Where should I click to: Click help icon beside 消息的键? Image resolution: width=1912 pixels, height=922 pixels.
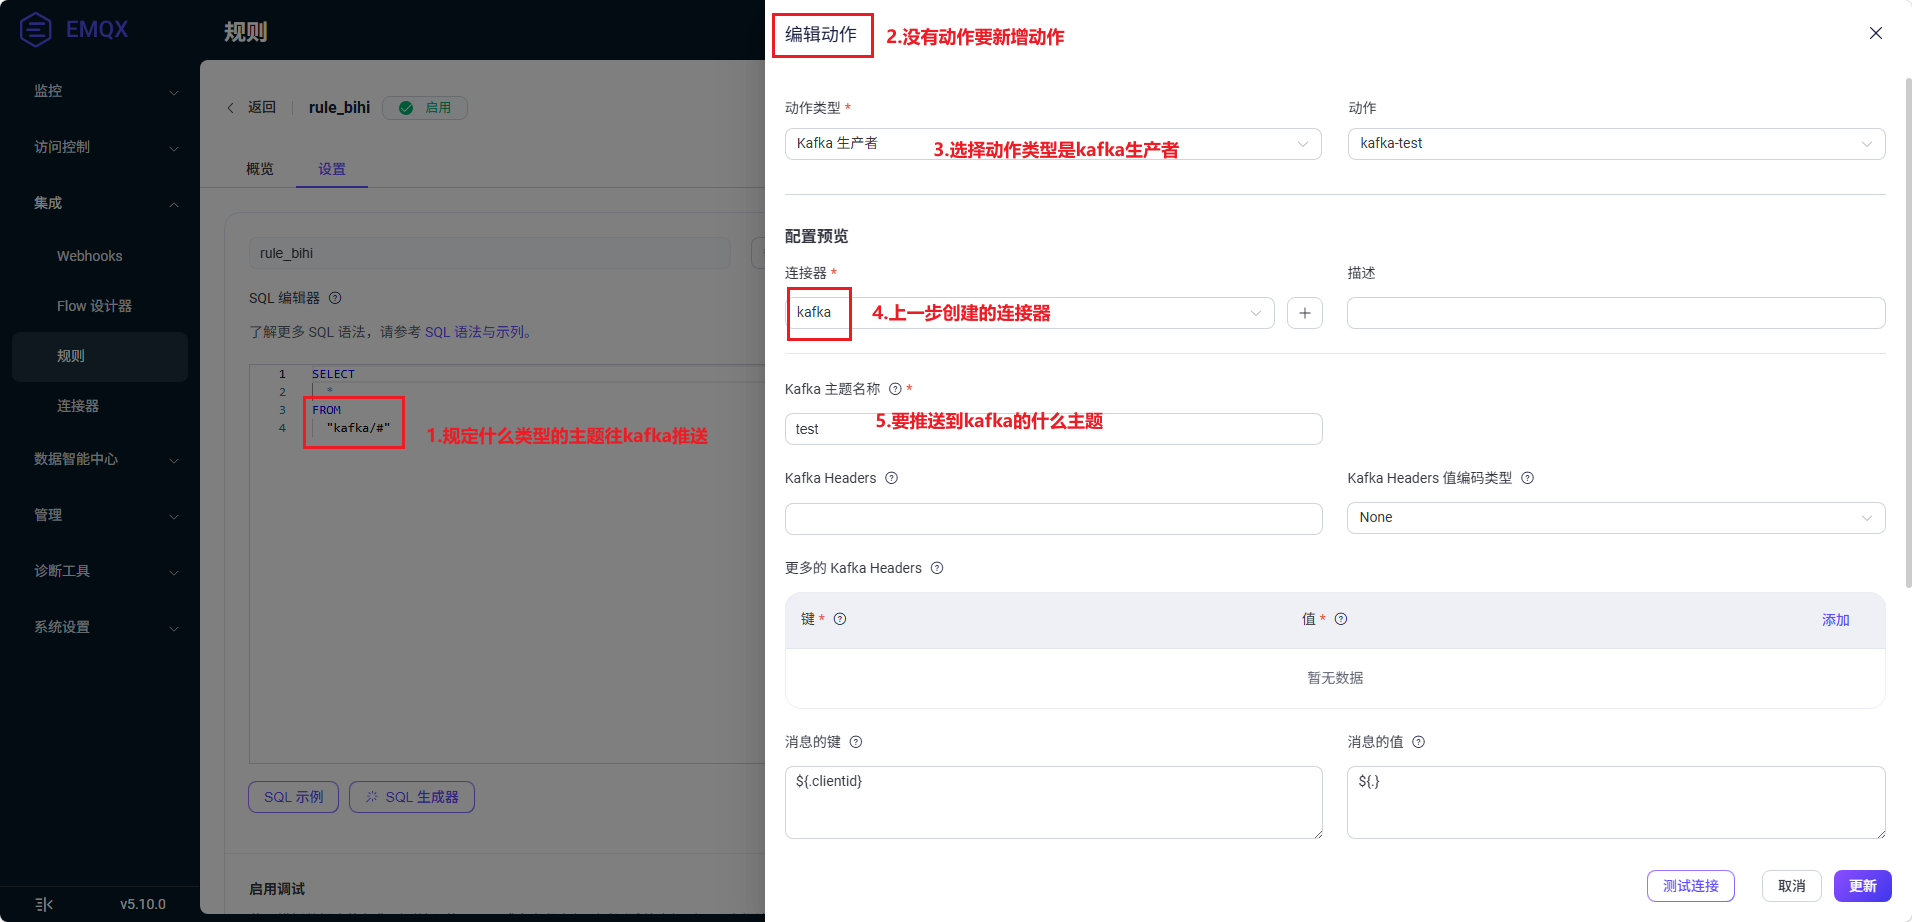(x=856, y=742)
